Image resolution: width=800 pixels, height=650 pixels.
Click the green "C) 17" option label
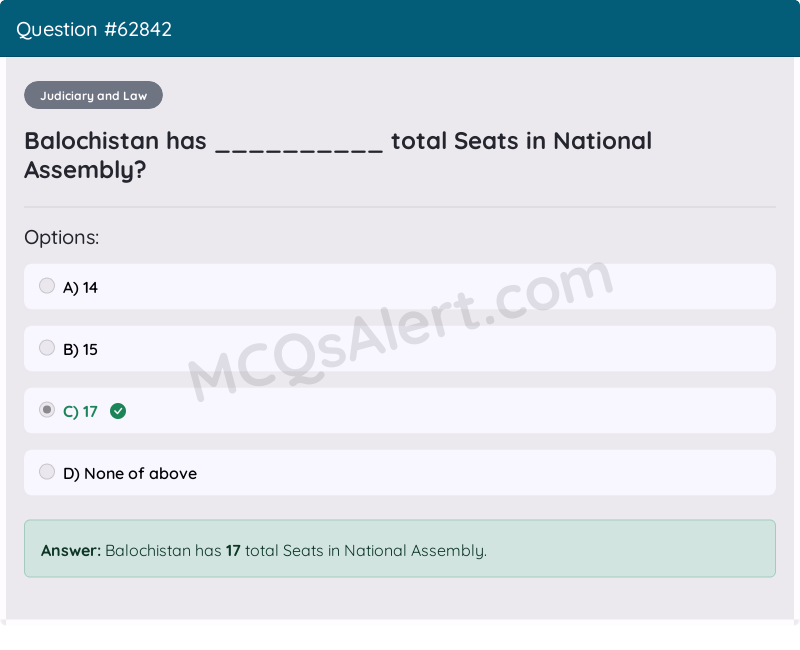(x=80, y=412)
